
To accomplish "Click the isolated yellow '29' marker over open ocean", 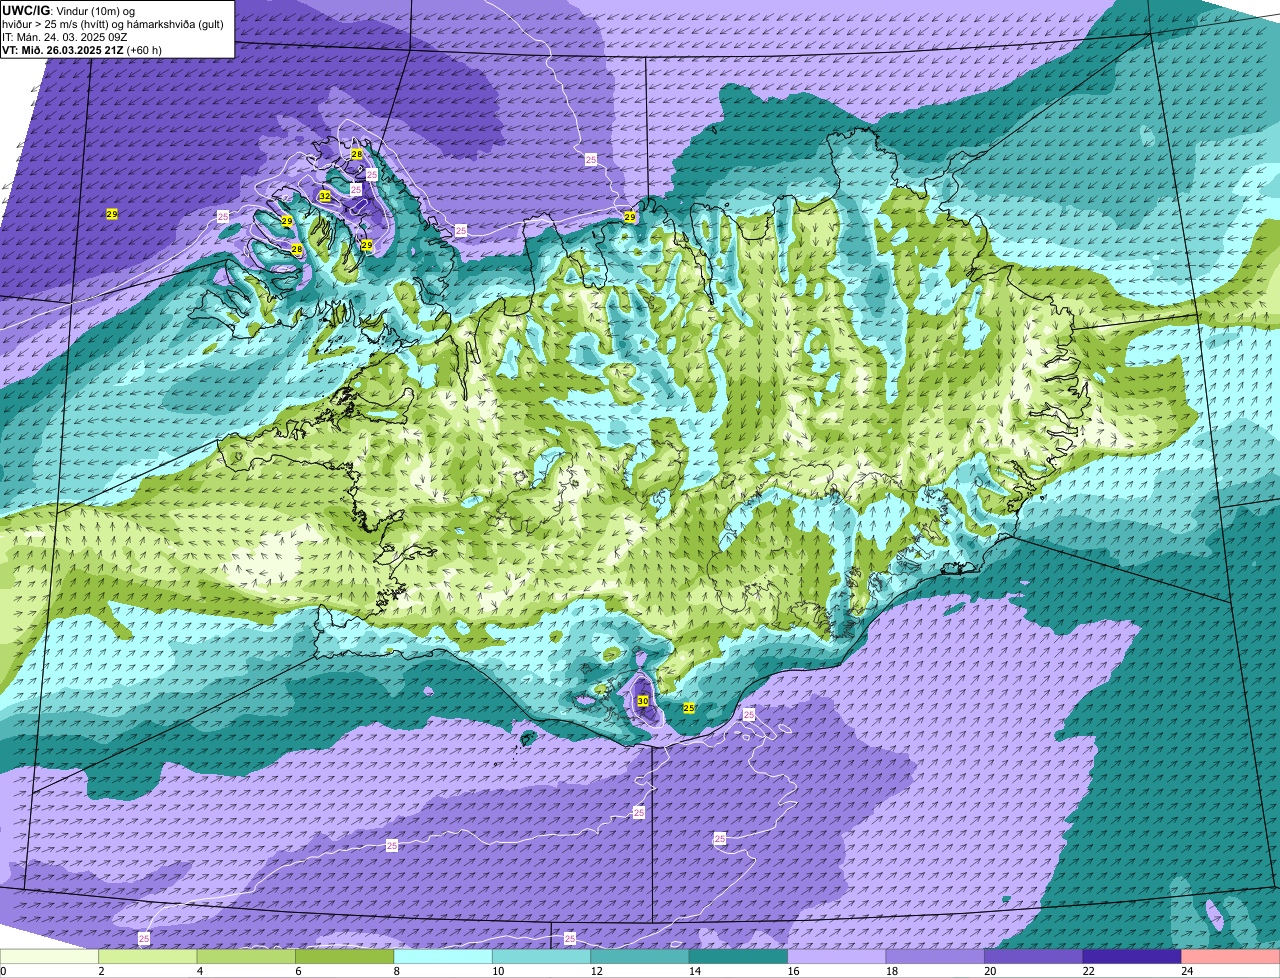I will pos(112,214).
